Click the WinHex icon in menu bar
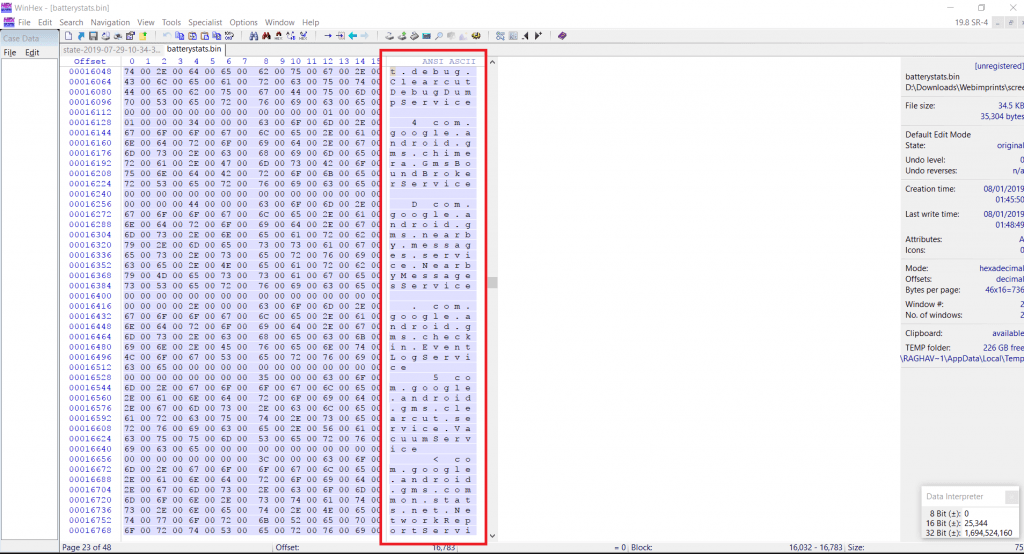 (x=8, y=22)
